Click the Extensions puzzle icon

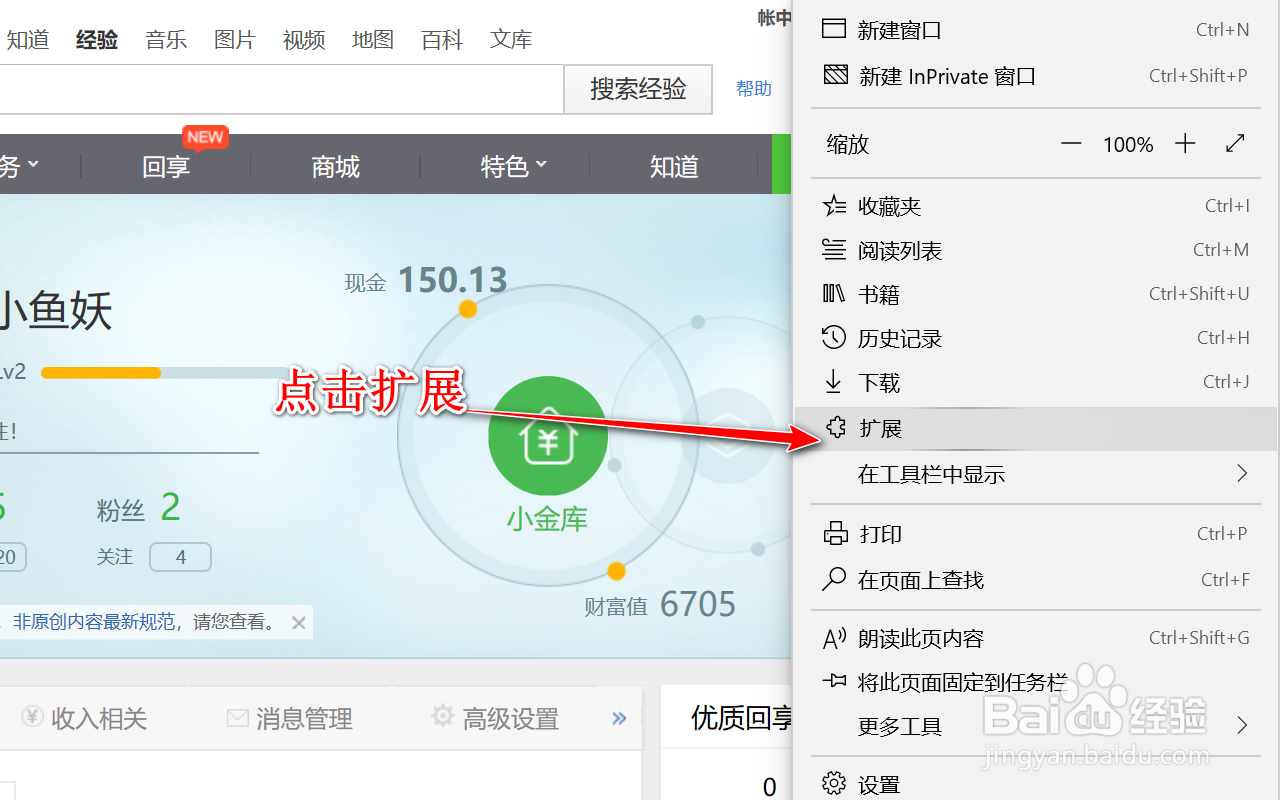836,428
